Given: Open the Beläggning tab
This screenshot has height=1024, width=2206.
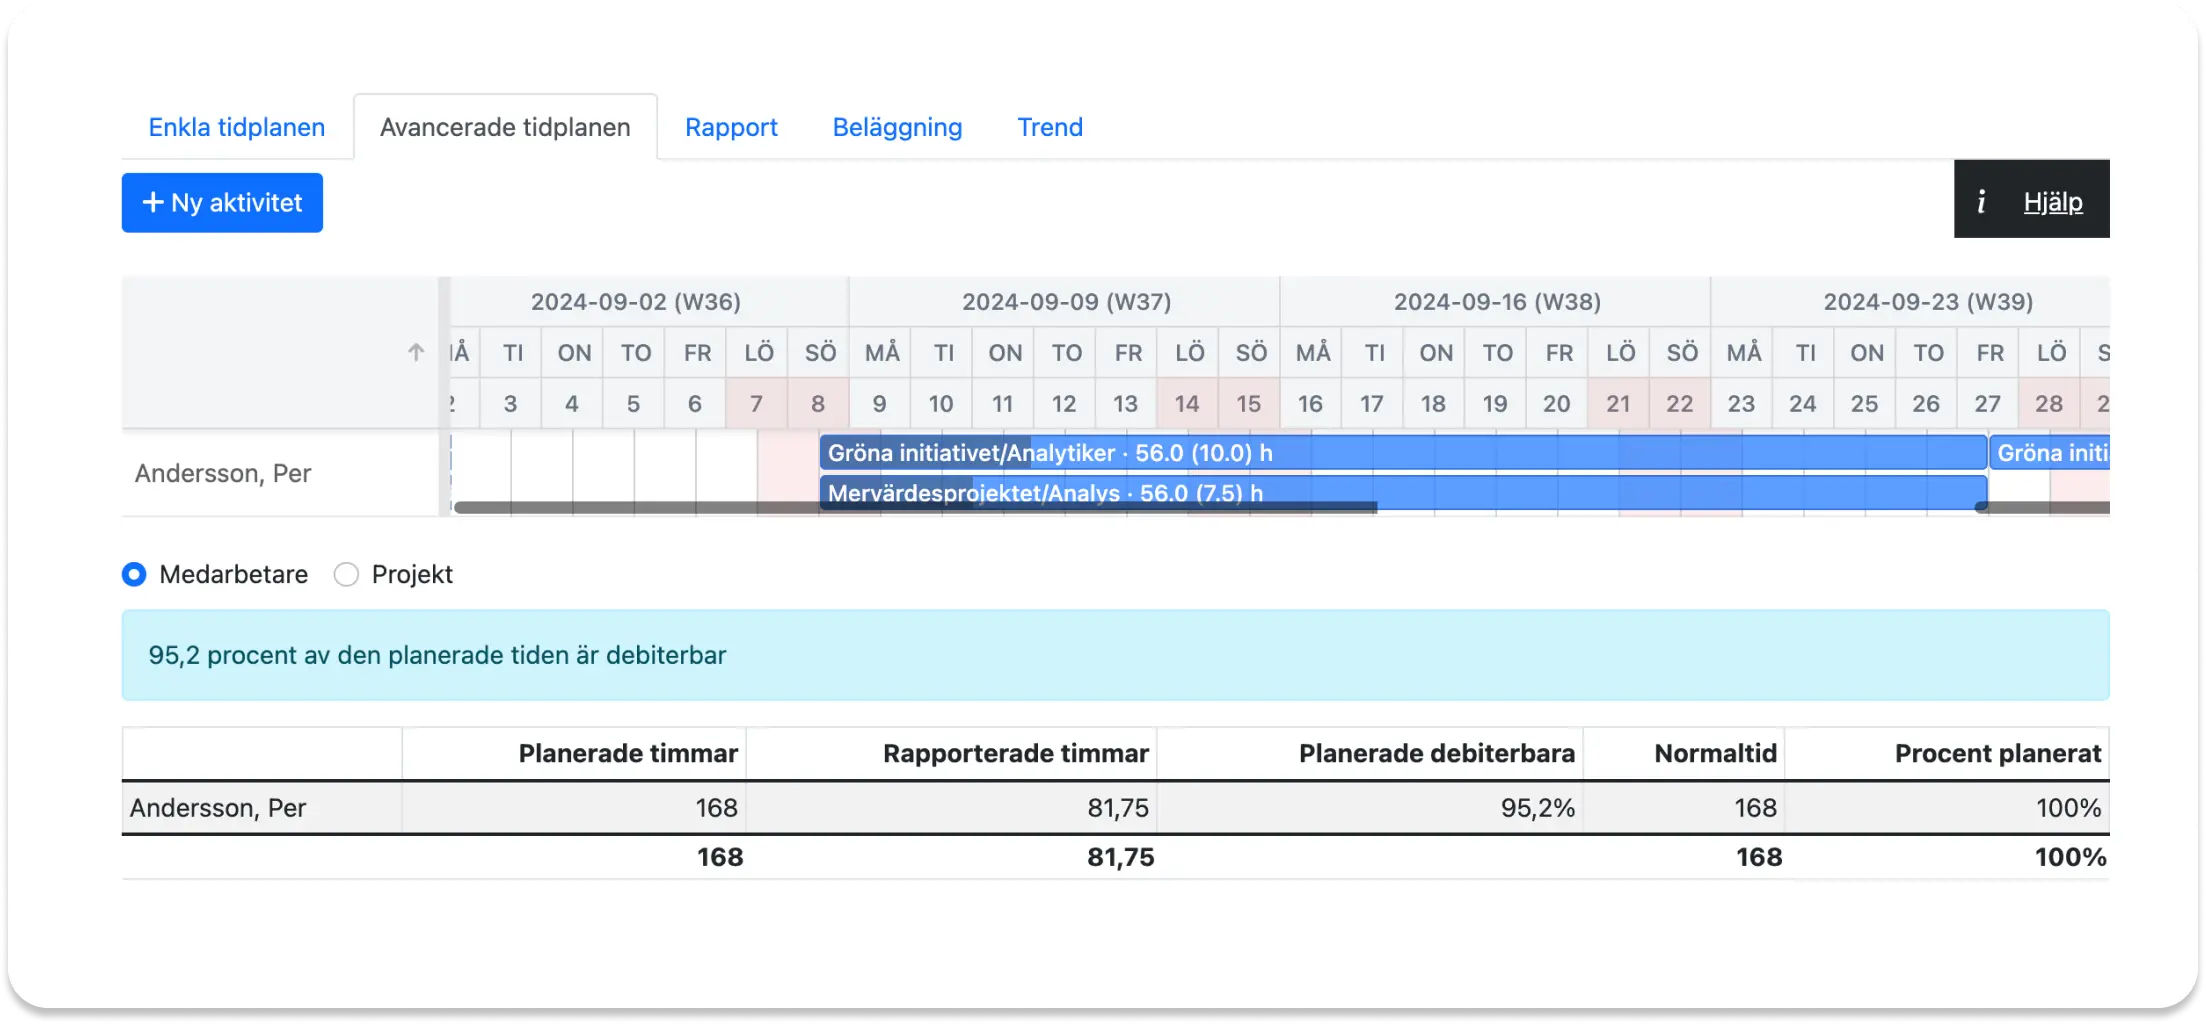Looking at the screenshot, I should 897,127.
